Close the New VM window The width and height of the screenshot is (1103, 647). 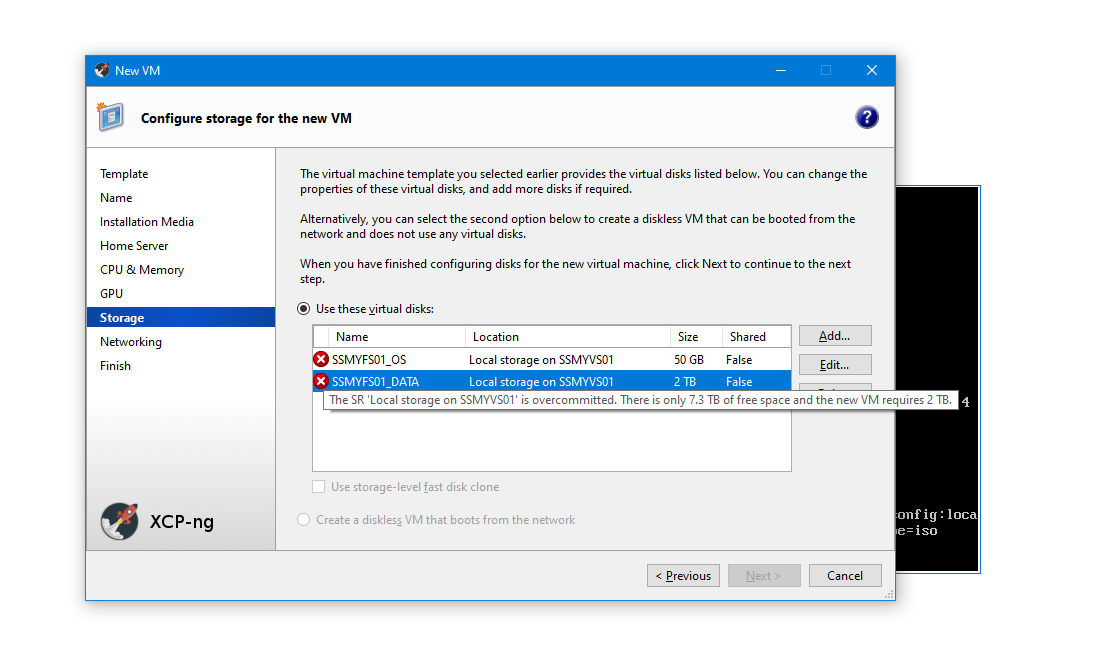coord(872,70)
